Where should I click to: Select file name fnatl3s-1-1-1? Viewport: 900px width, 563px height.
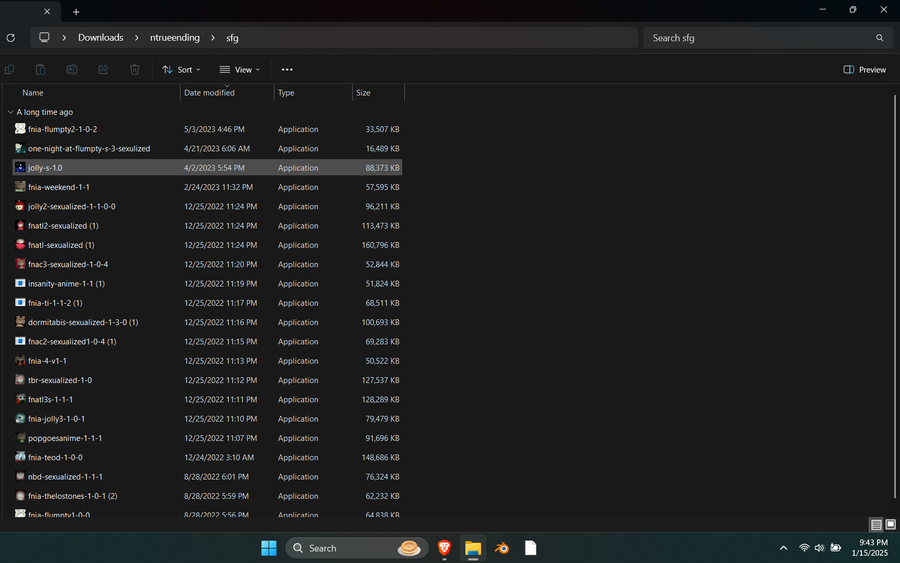(51, 399)
